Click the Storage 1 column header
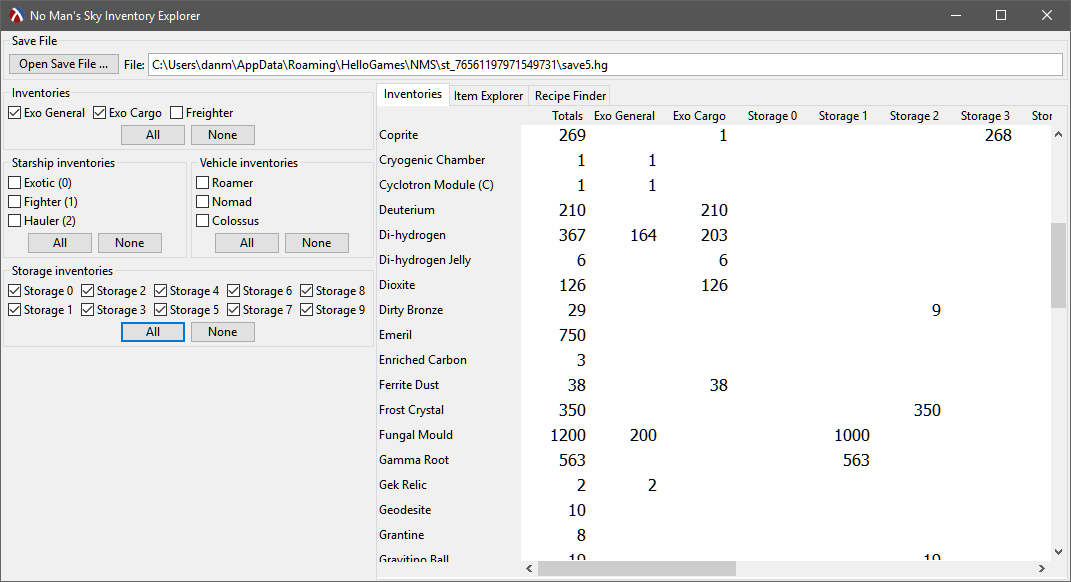 (844, 116)
